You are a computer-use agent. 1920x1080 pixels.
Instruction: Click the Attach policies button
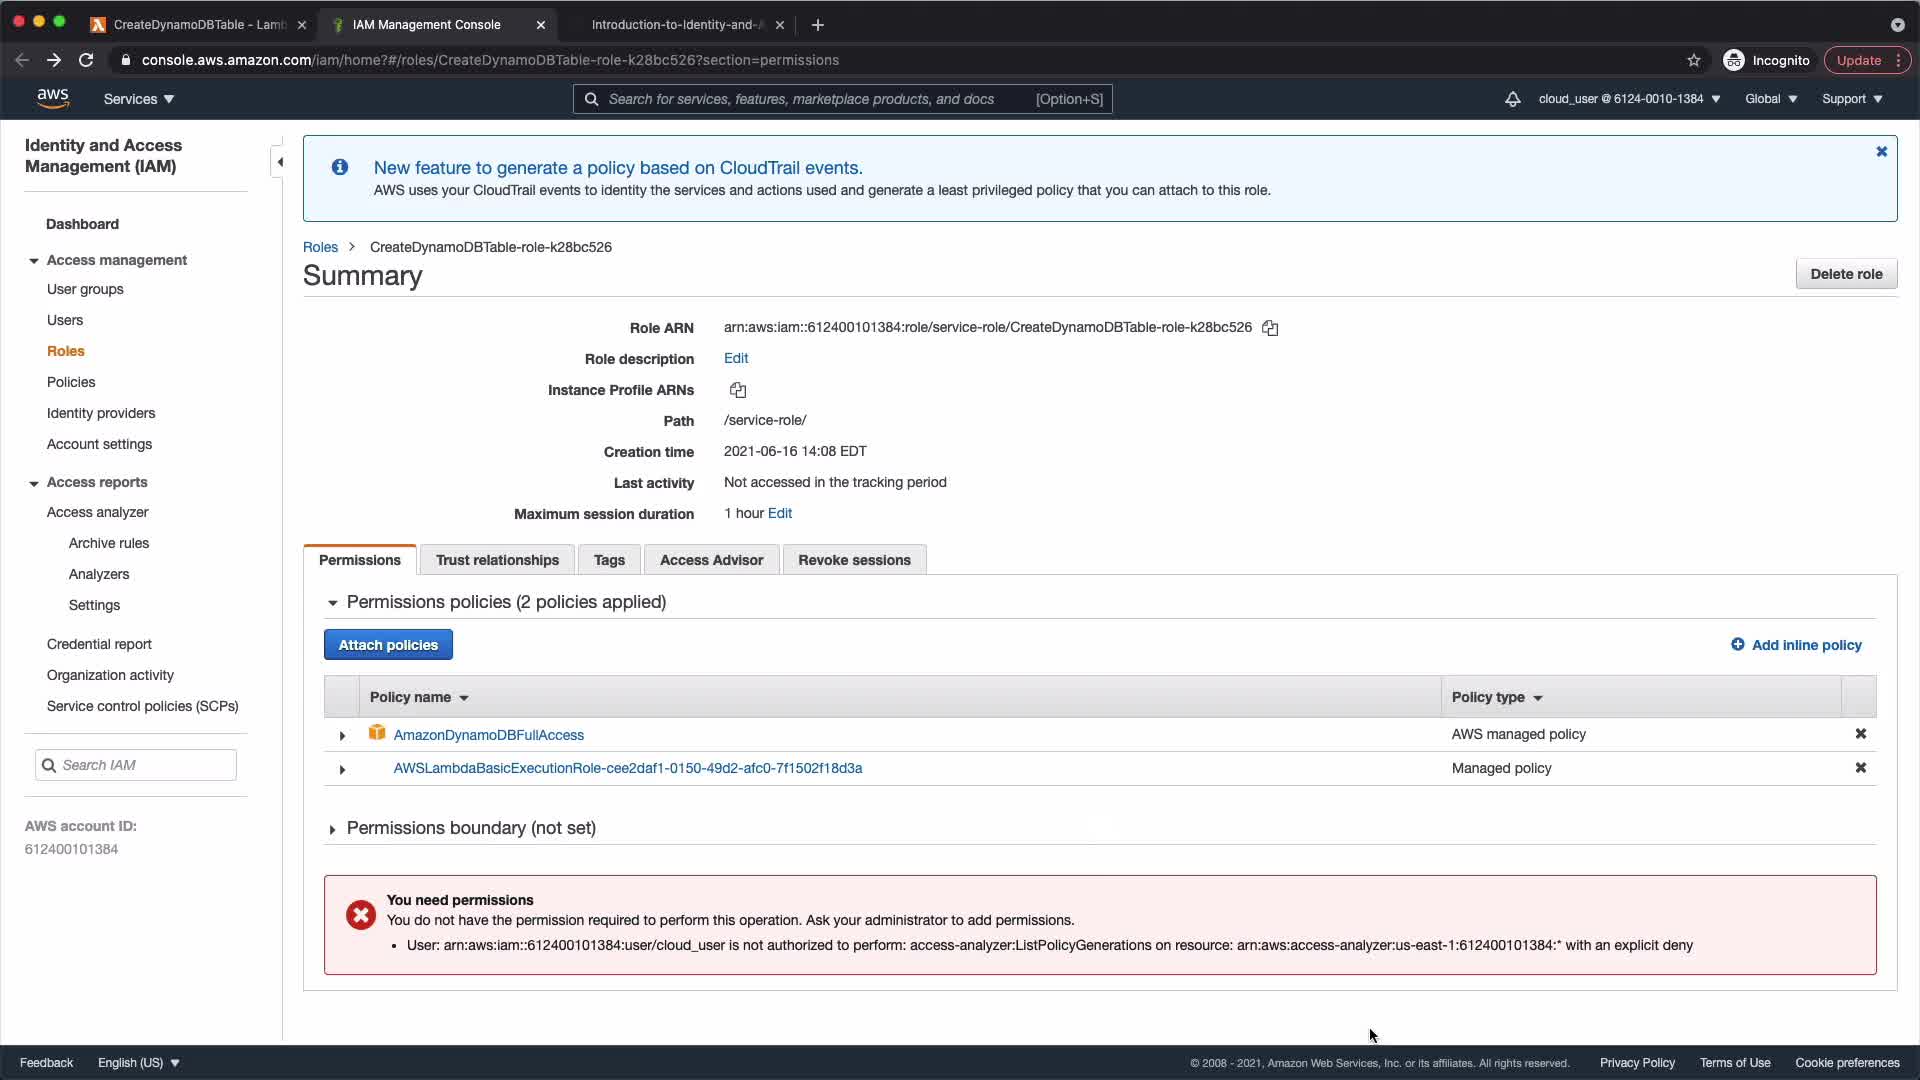click(x=388, y=645)
